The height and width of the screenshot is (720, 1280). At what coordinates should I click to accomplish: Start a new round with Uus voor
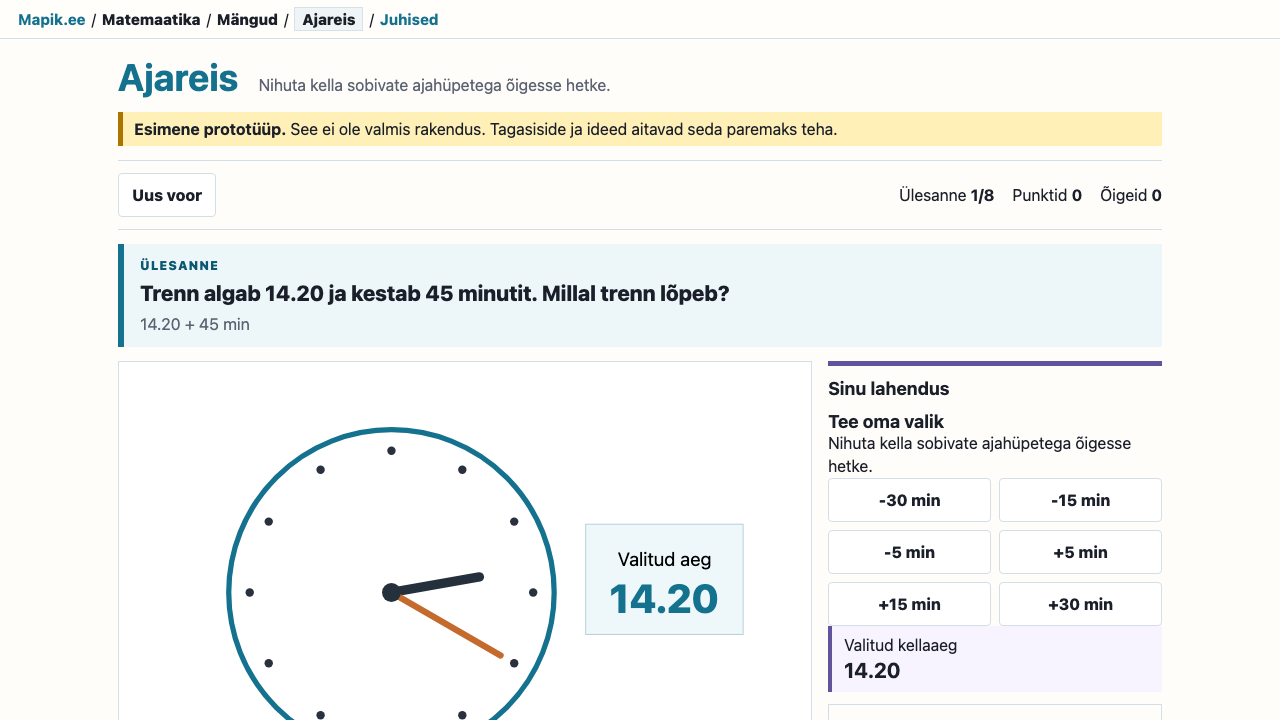coord(167,195)
